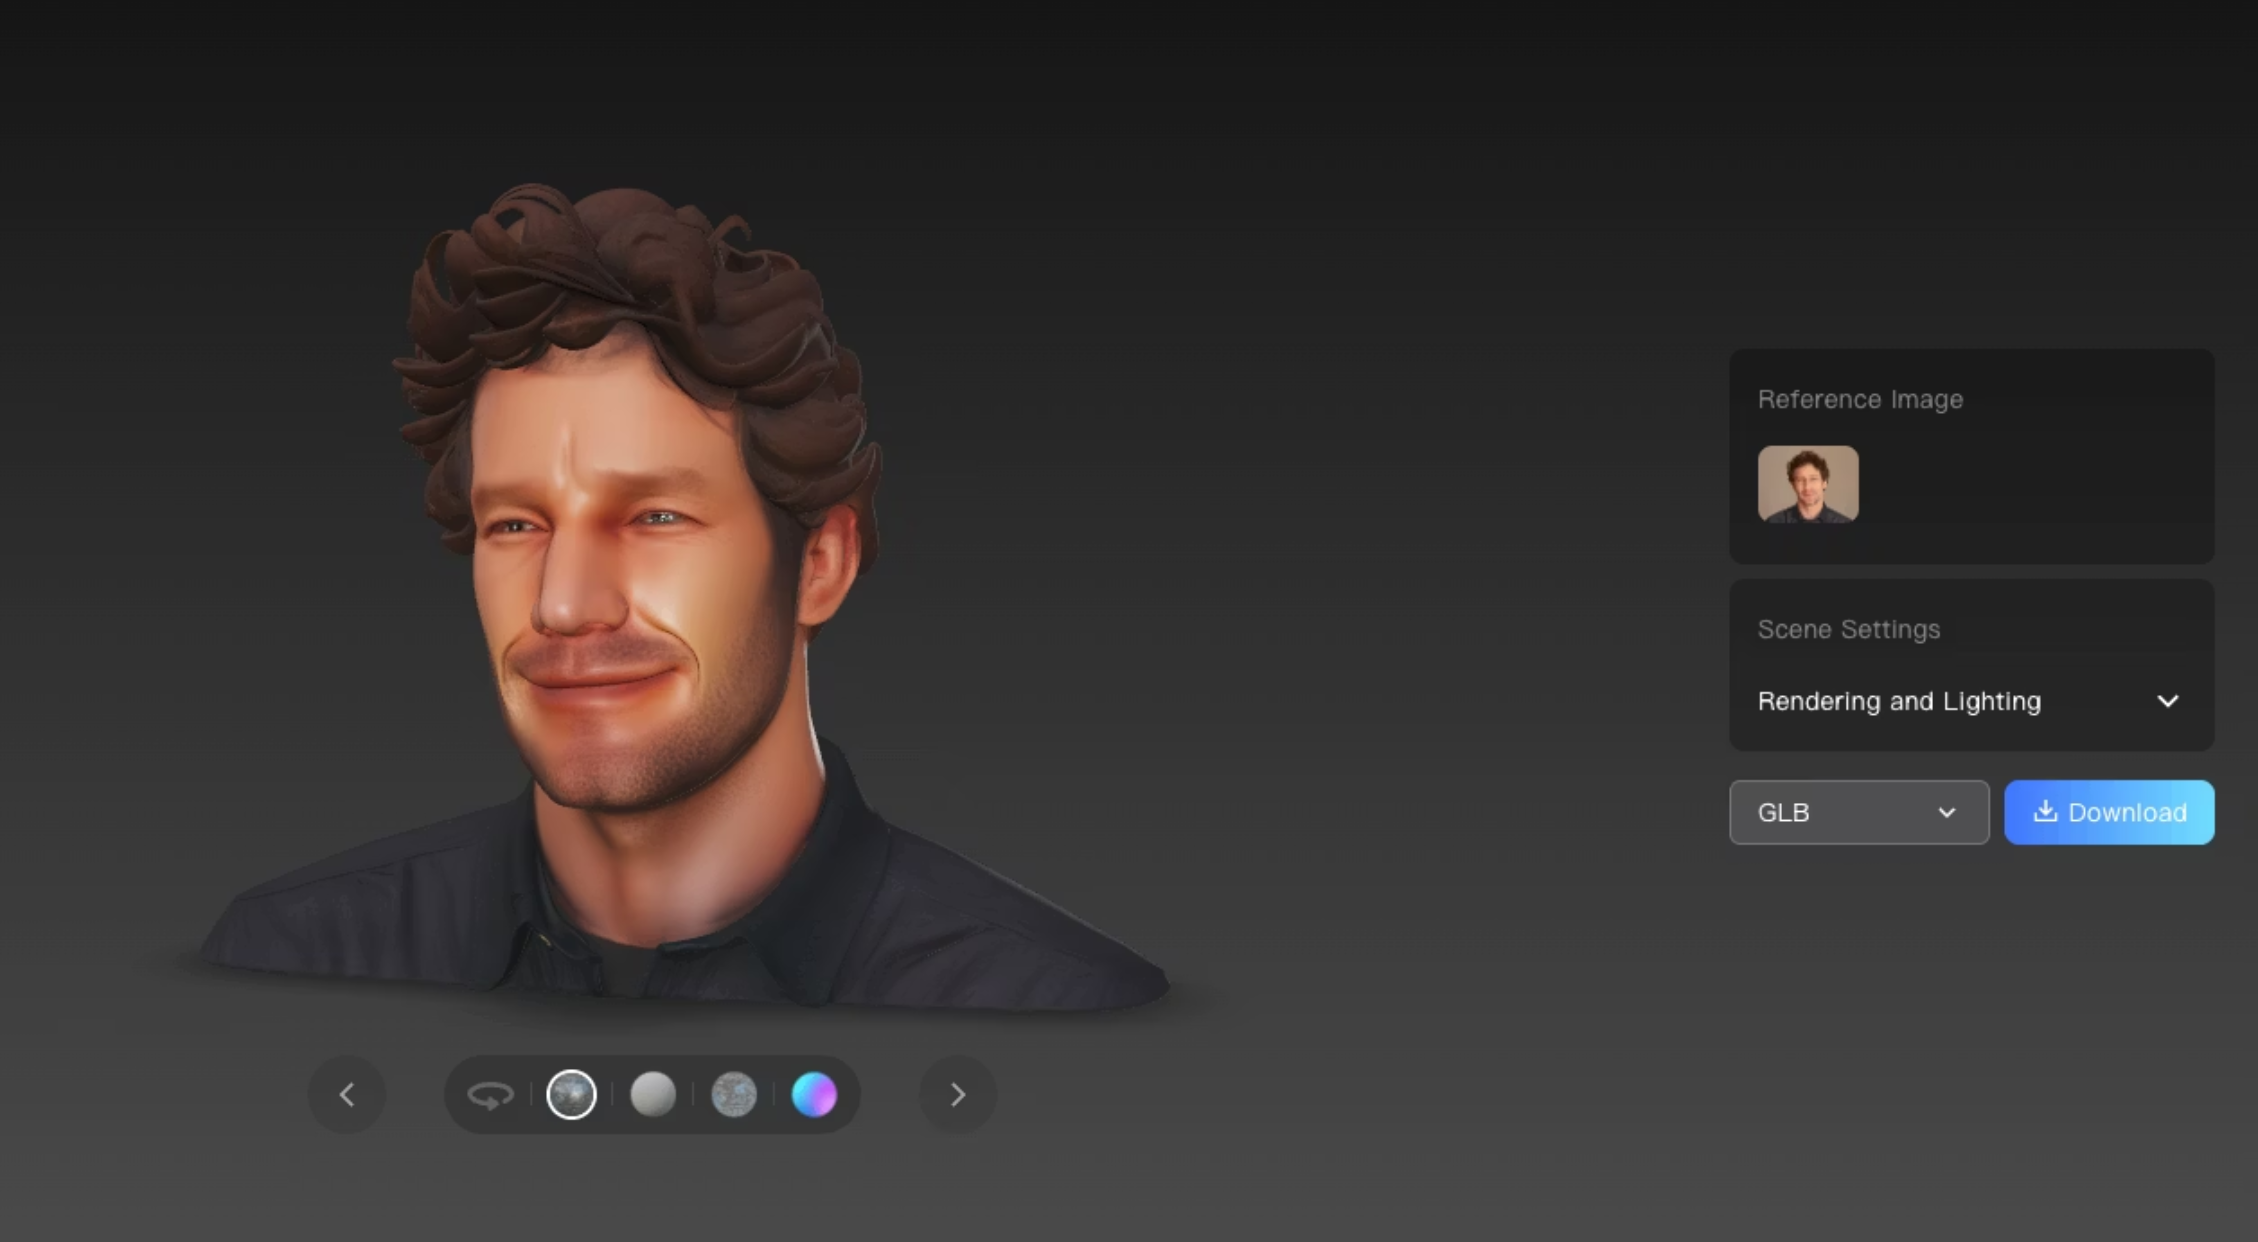Select the speckled gray material sphere
The image size is (2258, 1242).
pyautogui.click(x=733, y=1095)
